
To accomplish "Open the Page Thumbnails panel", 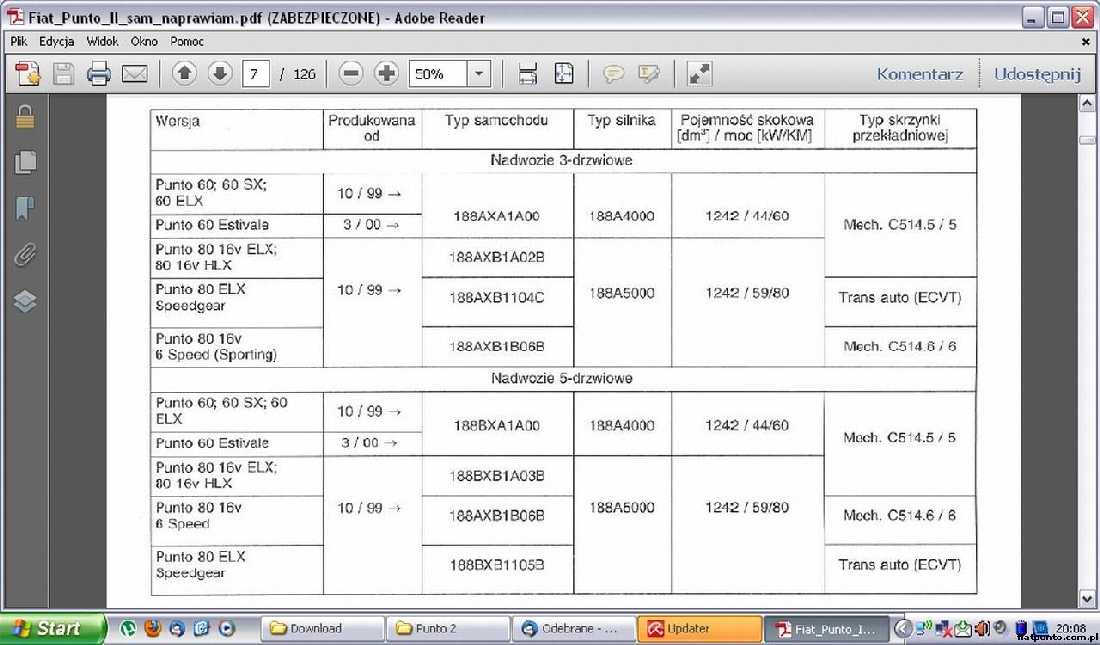I will click(25, 162).
